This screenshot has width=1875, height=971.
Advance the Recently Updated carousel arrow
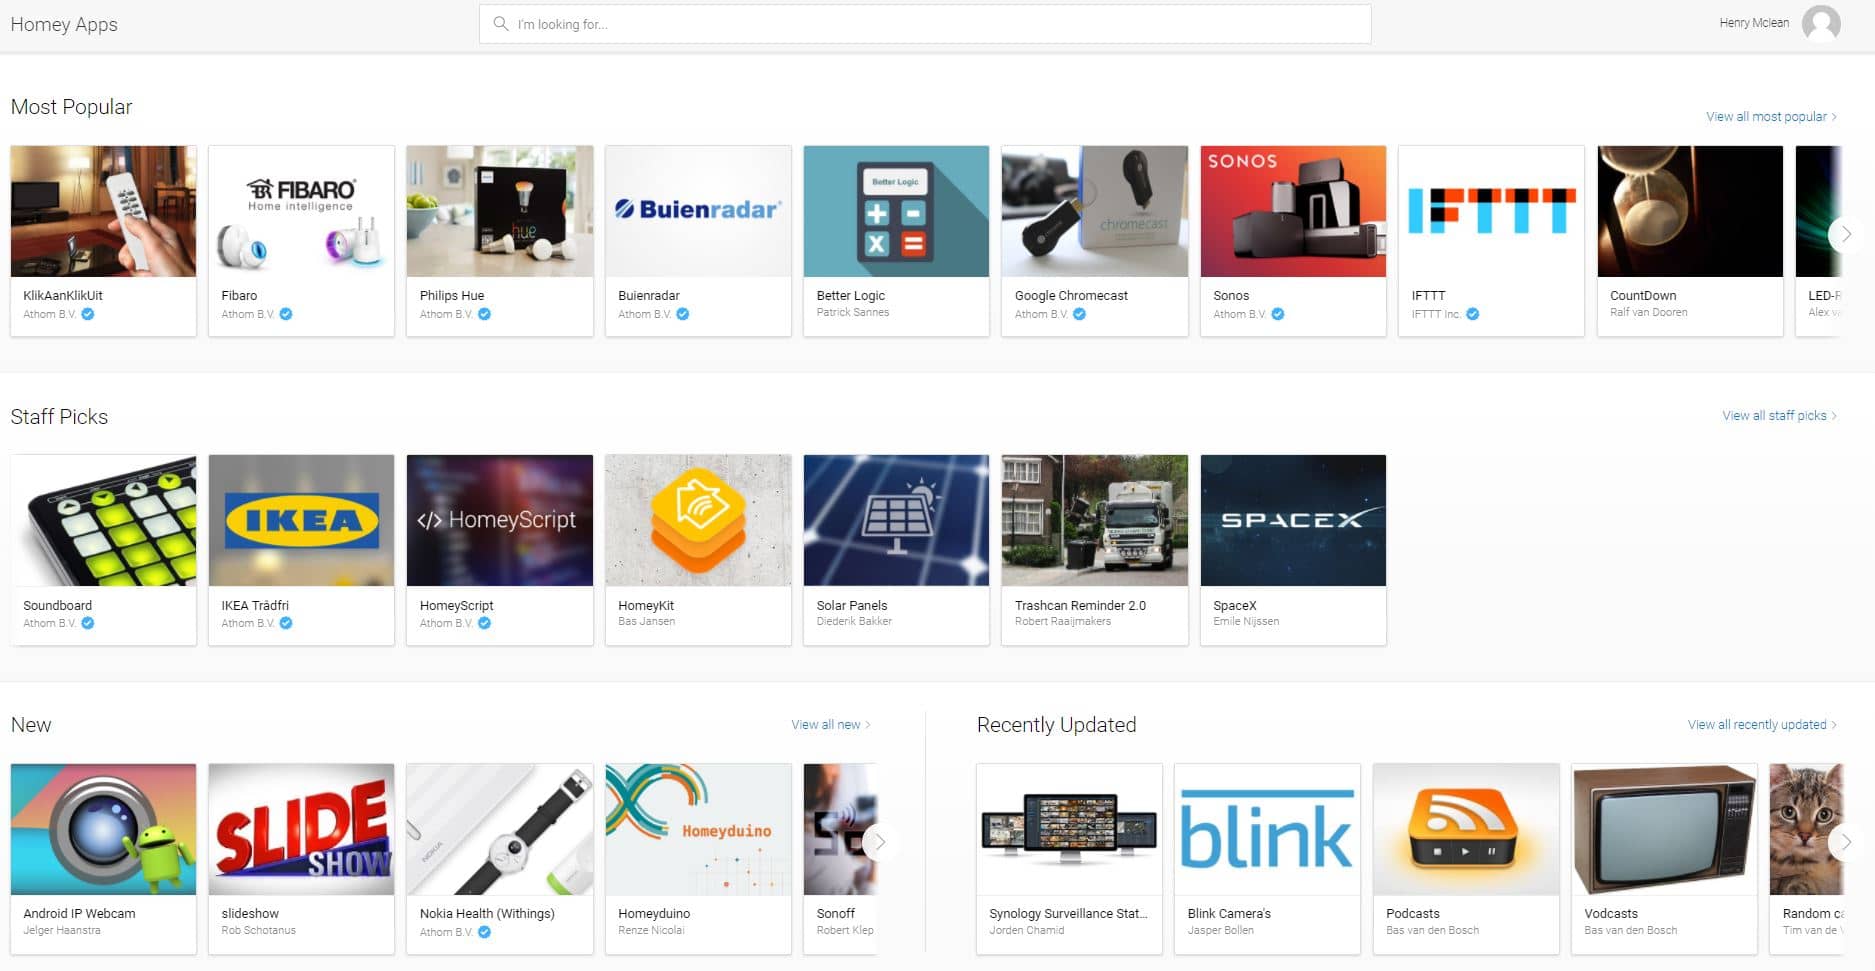click(x=1846, y=842)
